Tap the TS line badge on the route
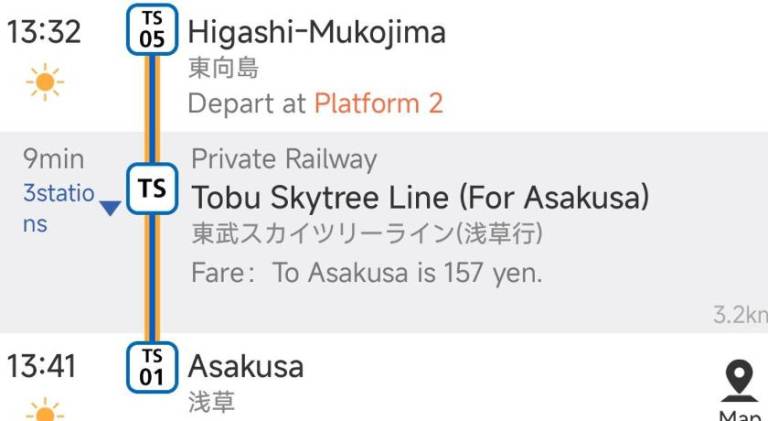 click(152, 187)
